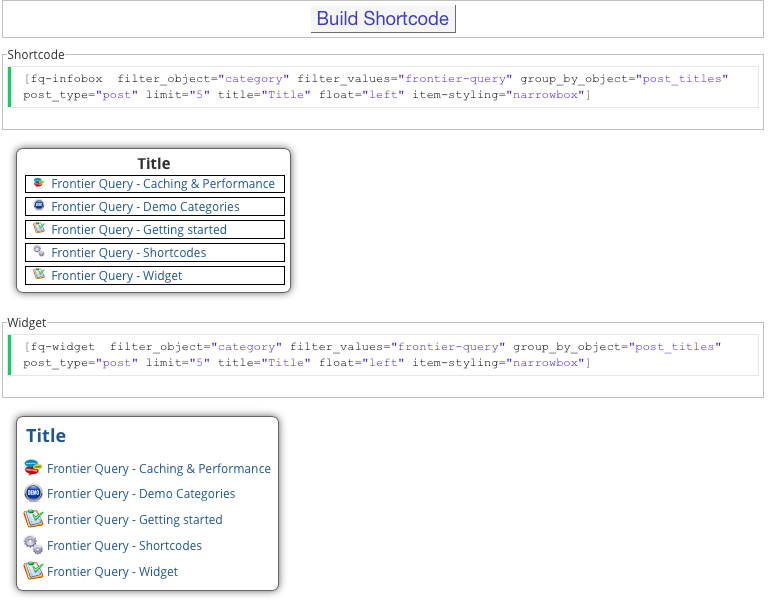Click inside the fq-infobox shortcode code block

380,87
